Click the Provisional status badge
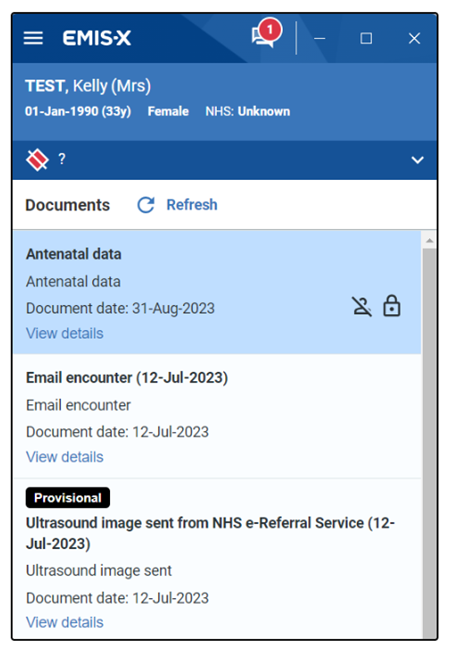 (68, 498)
